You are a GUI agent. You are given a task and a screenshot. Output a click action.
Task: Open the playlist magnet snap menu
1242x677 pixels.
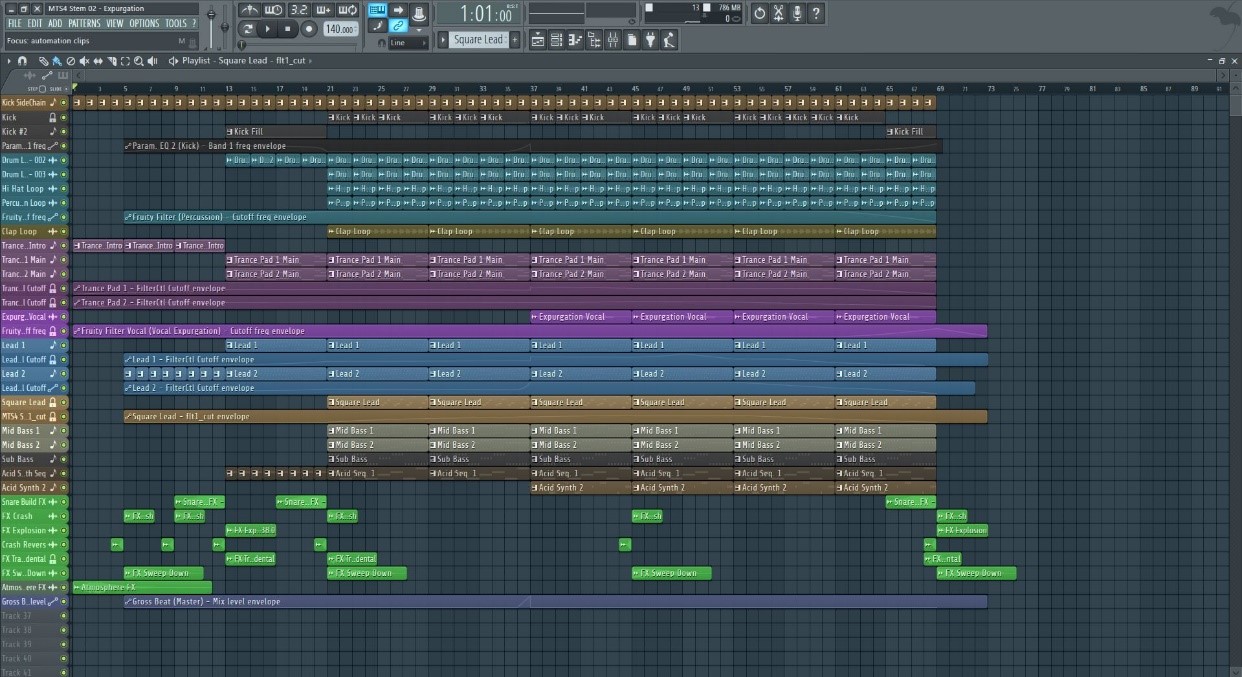(22, 61)
